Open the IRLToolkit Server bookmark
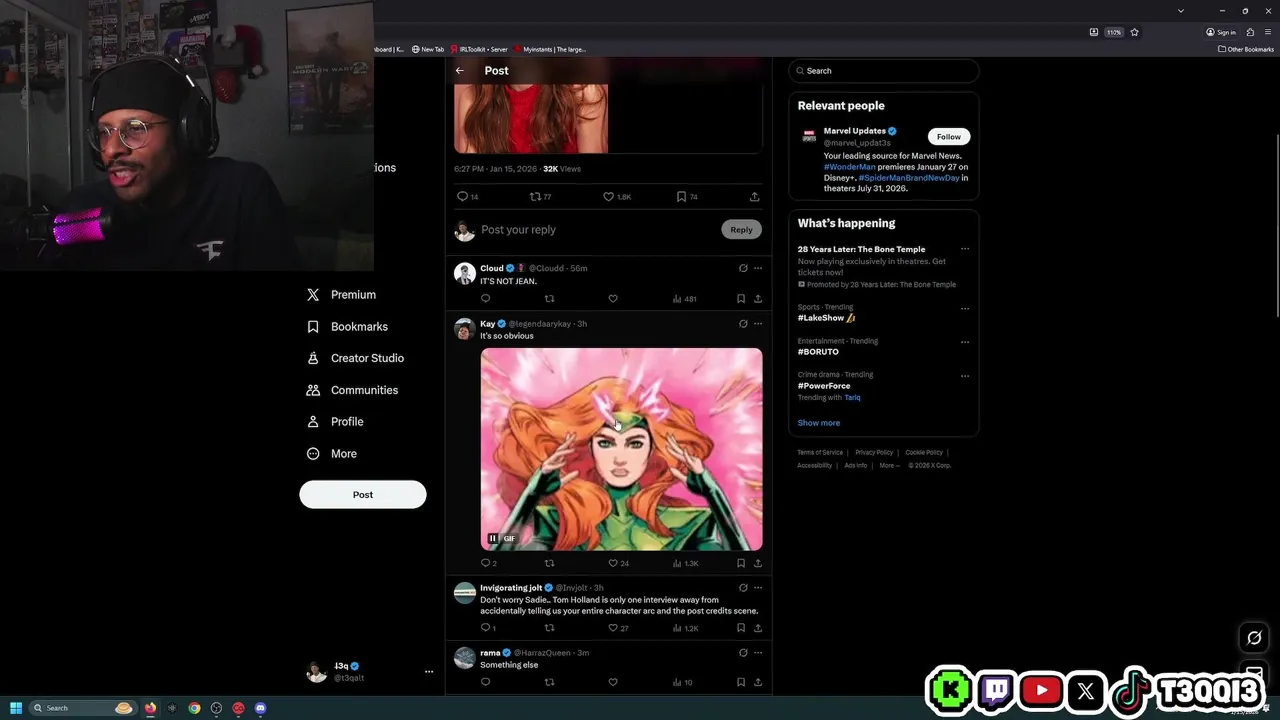 (x=479, y=49)
